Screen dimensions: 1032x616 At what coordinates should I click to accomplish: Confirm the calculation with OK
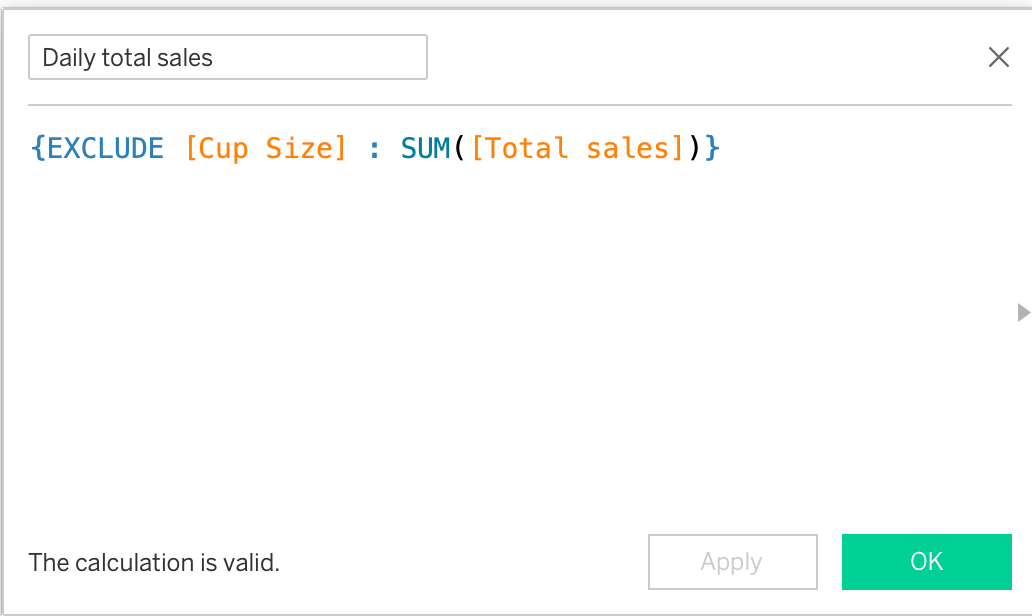pos(926,562)
